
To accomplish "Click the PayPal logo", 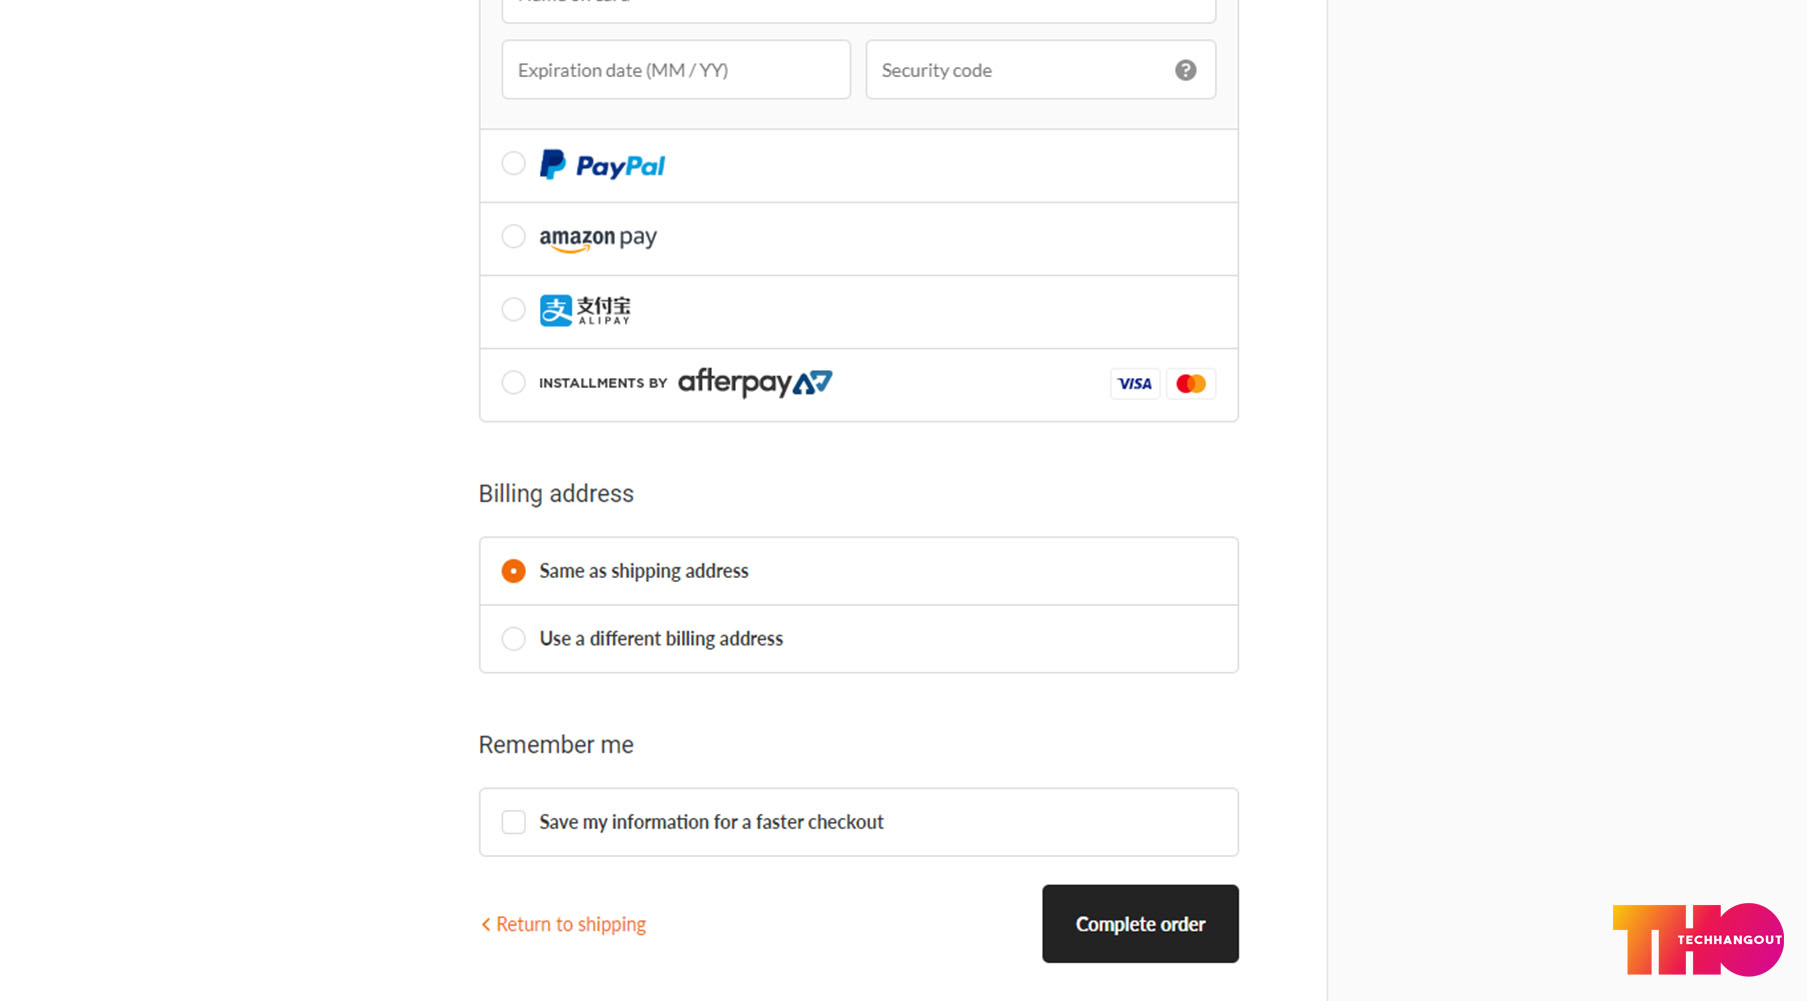I will (602, 165).
